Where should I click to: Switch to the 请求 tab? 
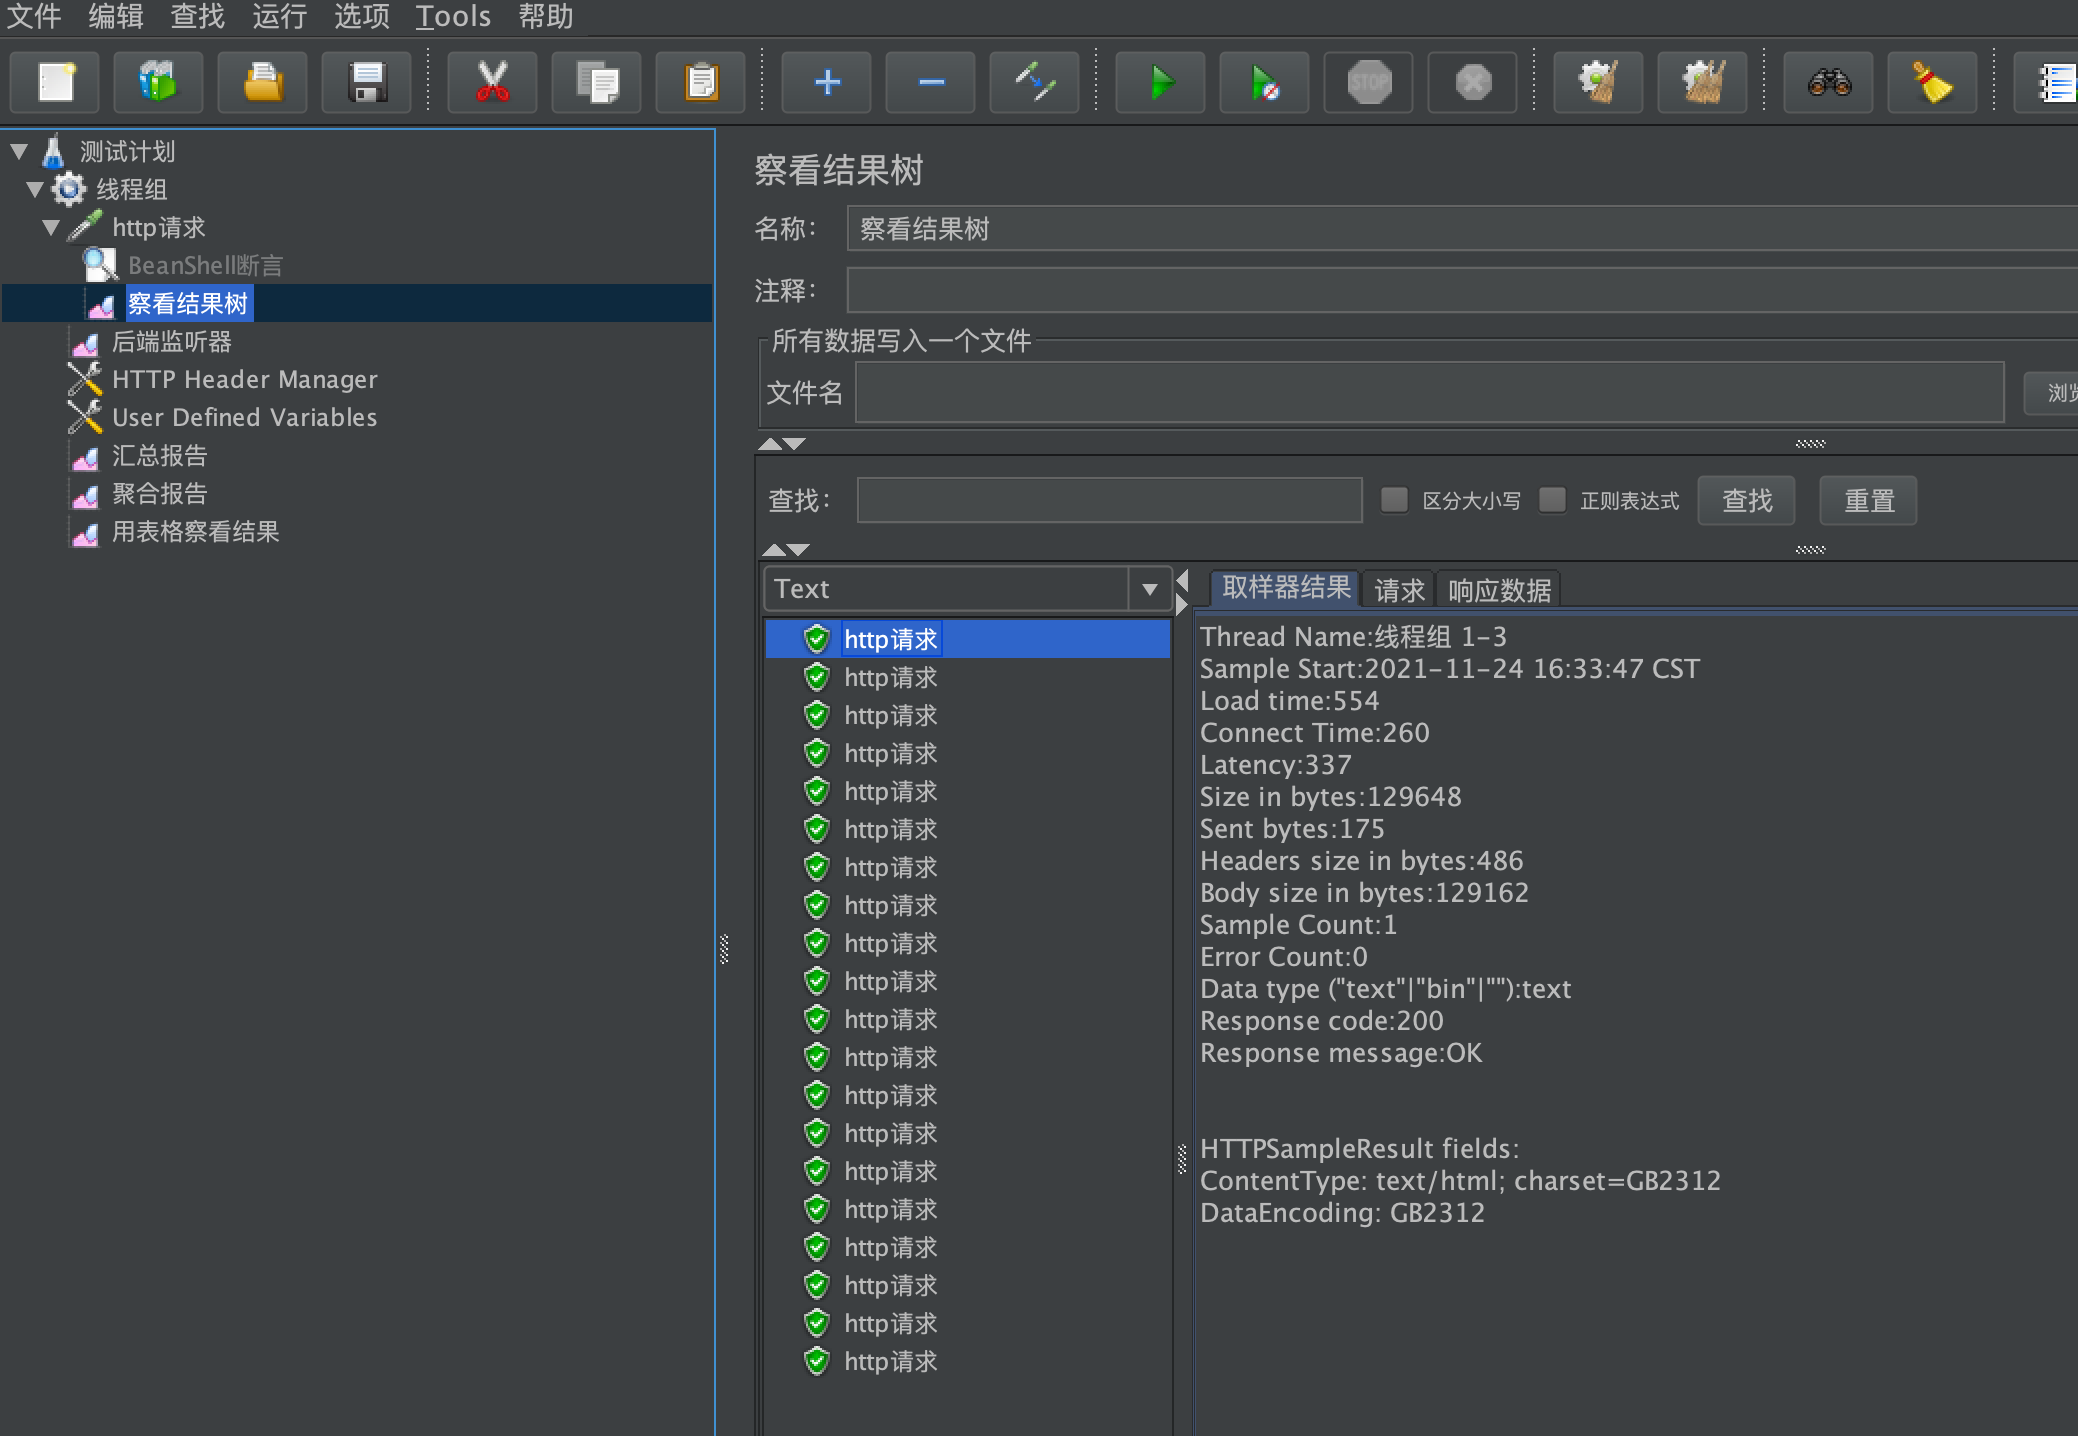tap(1399, 590)
